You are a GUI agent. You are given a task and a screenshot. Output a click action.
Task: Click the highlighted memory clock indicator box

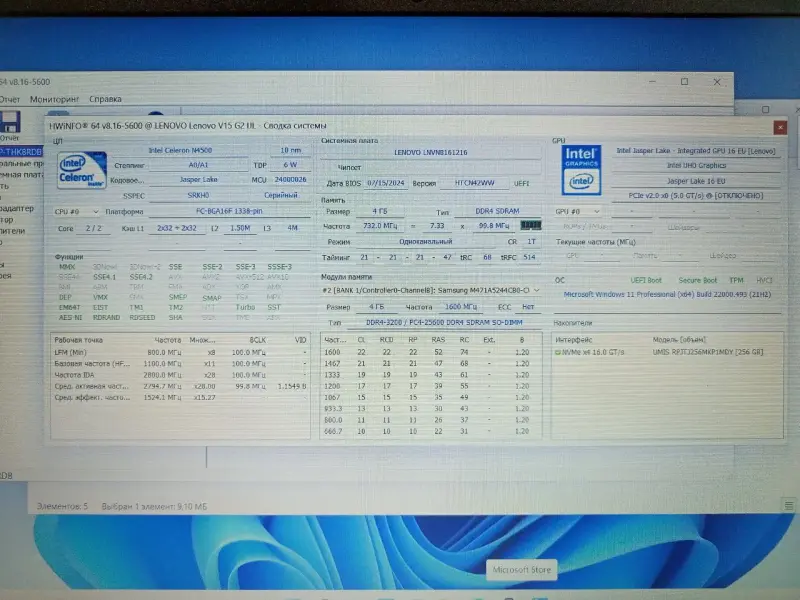coord(529,226)
